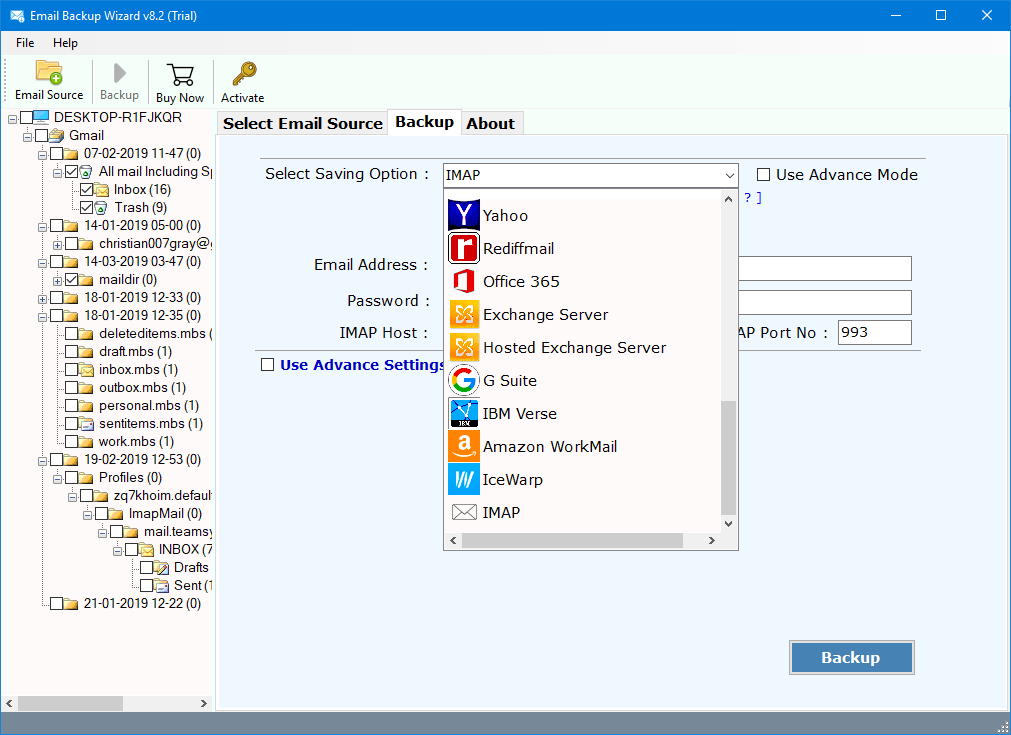Check the Gmail folder checkbox
1011x735 pixels.
click(42, 135)
